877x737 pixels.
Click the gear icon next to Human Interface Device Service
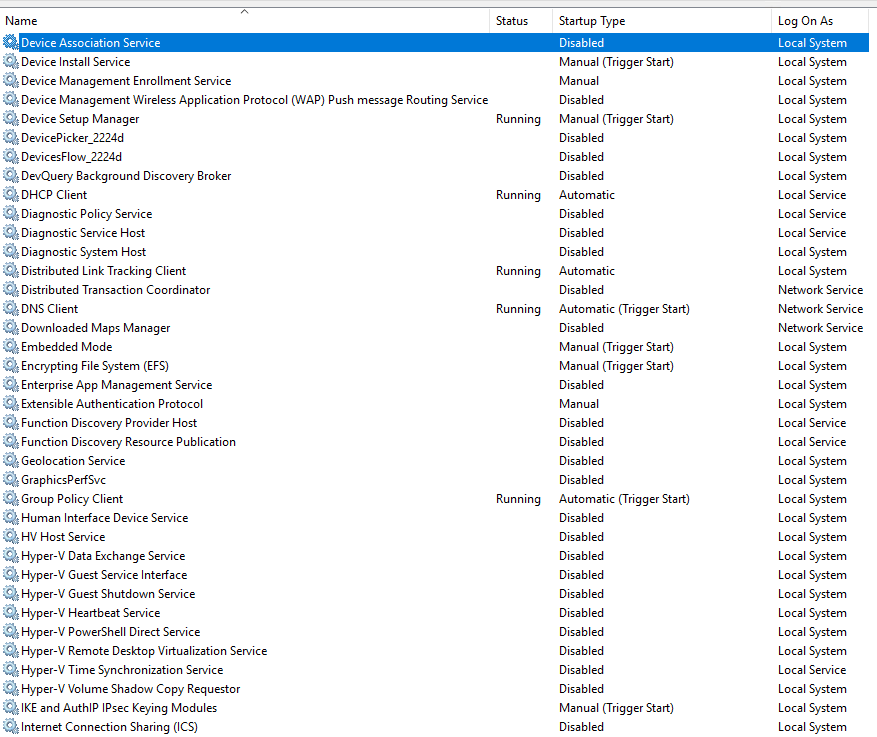pyautogui.click(x=11, y=518)
